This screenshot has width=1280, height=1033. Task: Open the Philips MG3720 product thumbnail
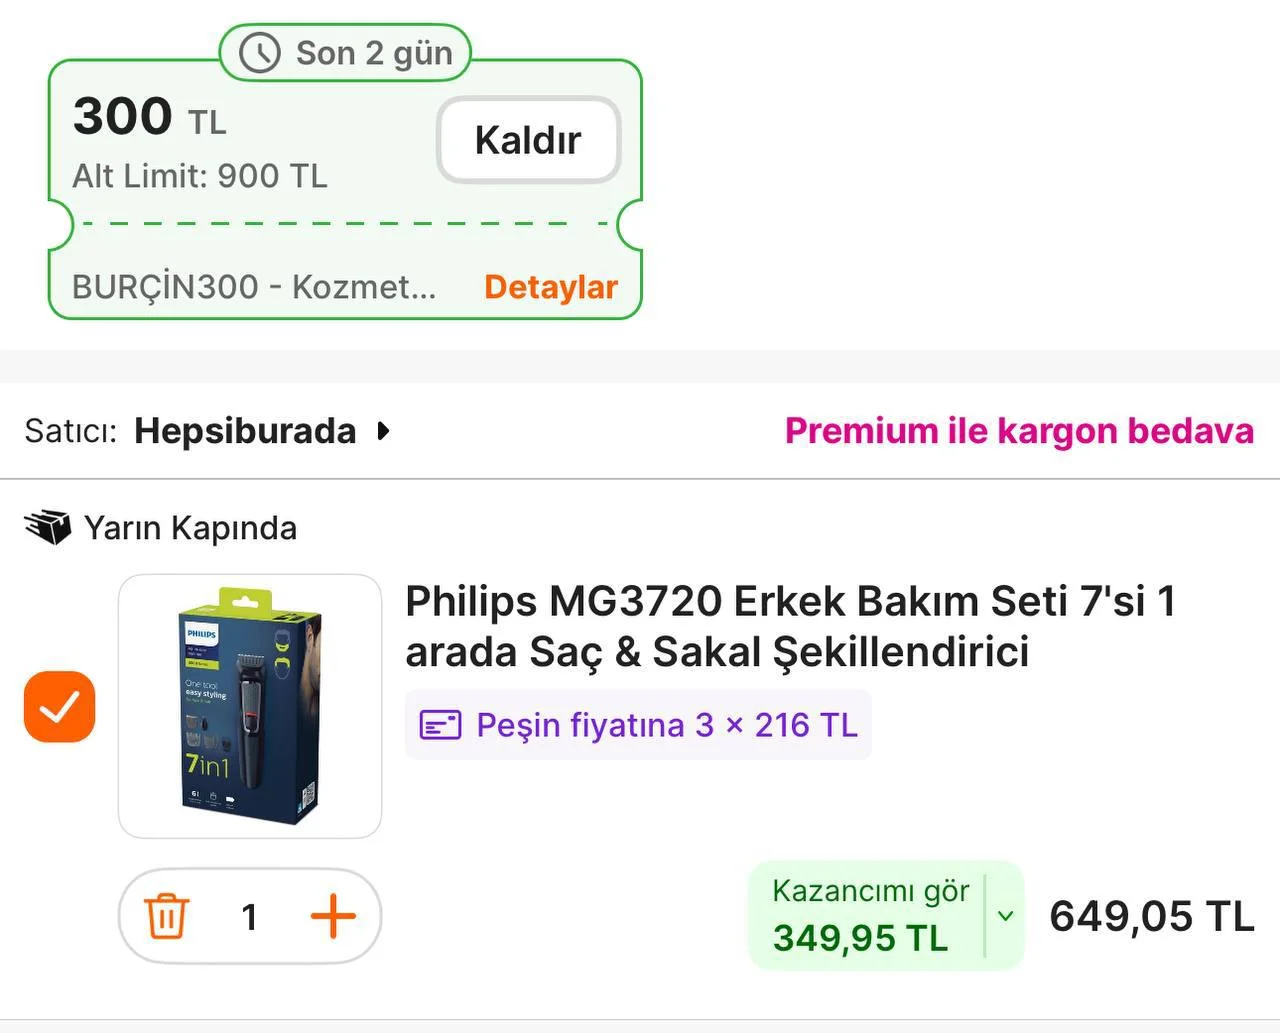coord(250,706)
